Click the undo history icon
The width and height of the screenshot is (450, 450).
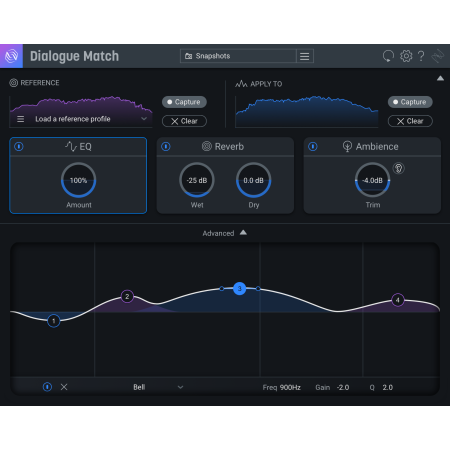pyautogui.click(x=388, y=56)
